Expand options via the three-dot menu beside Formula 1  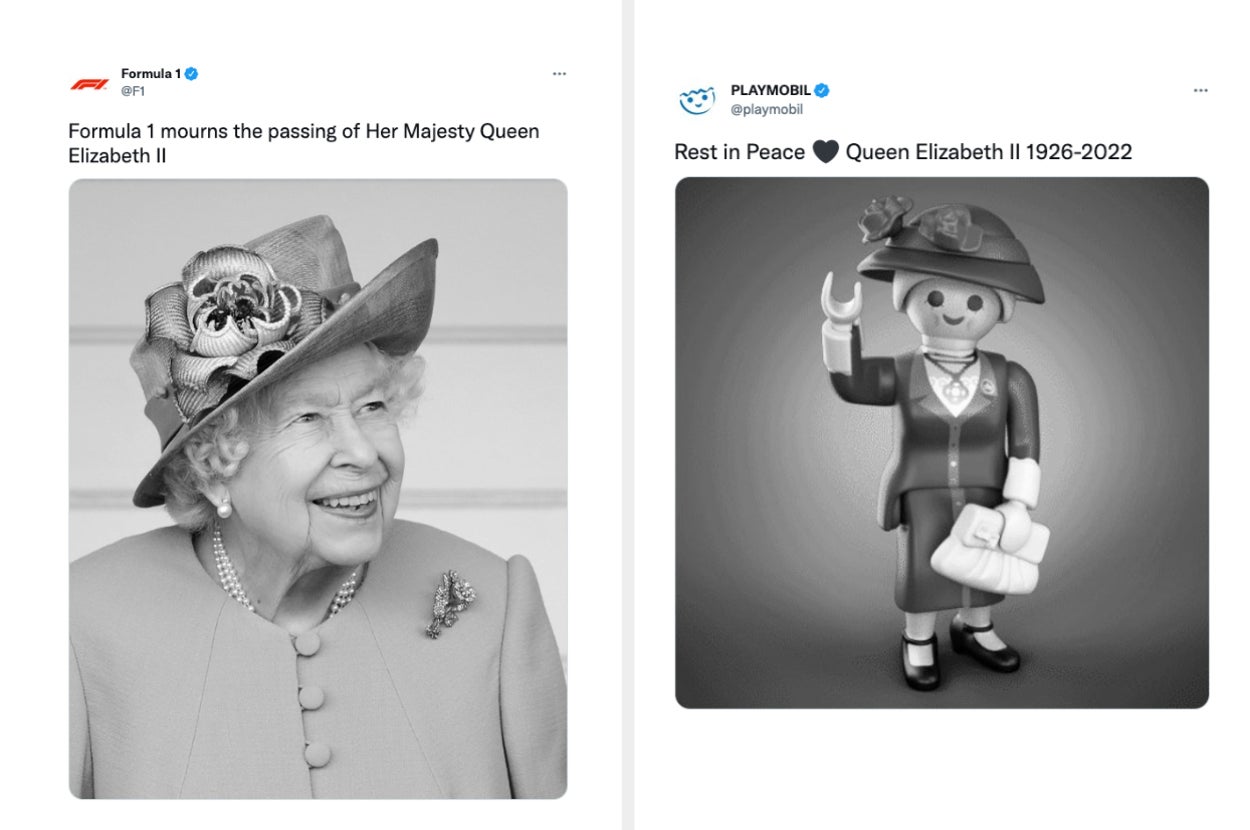pyautogui.click(x=560, y=73)
